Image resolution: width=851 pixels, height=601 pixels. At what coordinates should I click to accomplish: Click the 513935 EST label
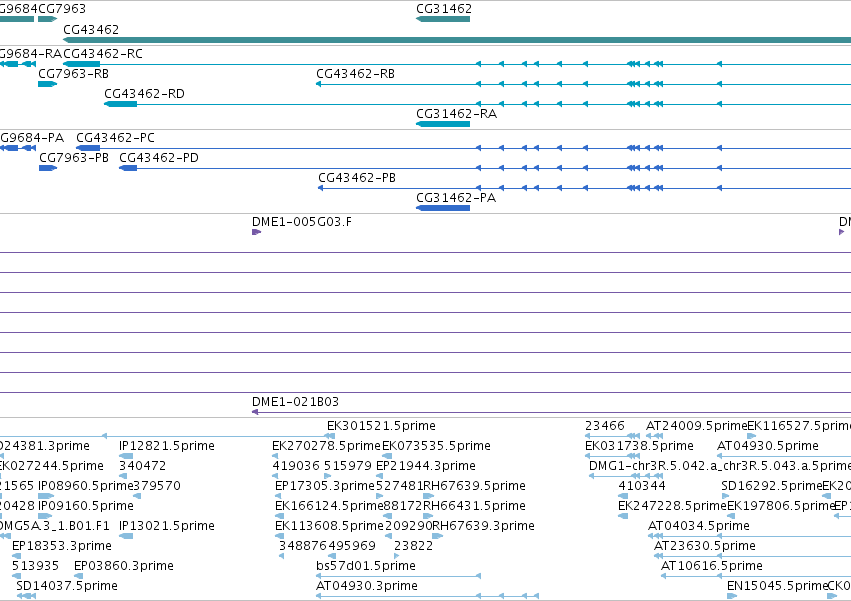(35, 566)
